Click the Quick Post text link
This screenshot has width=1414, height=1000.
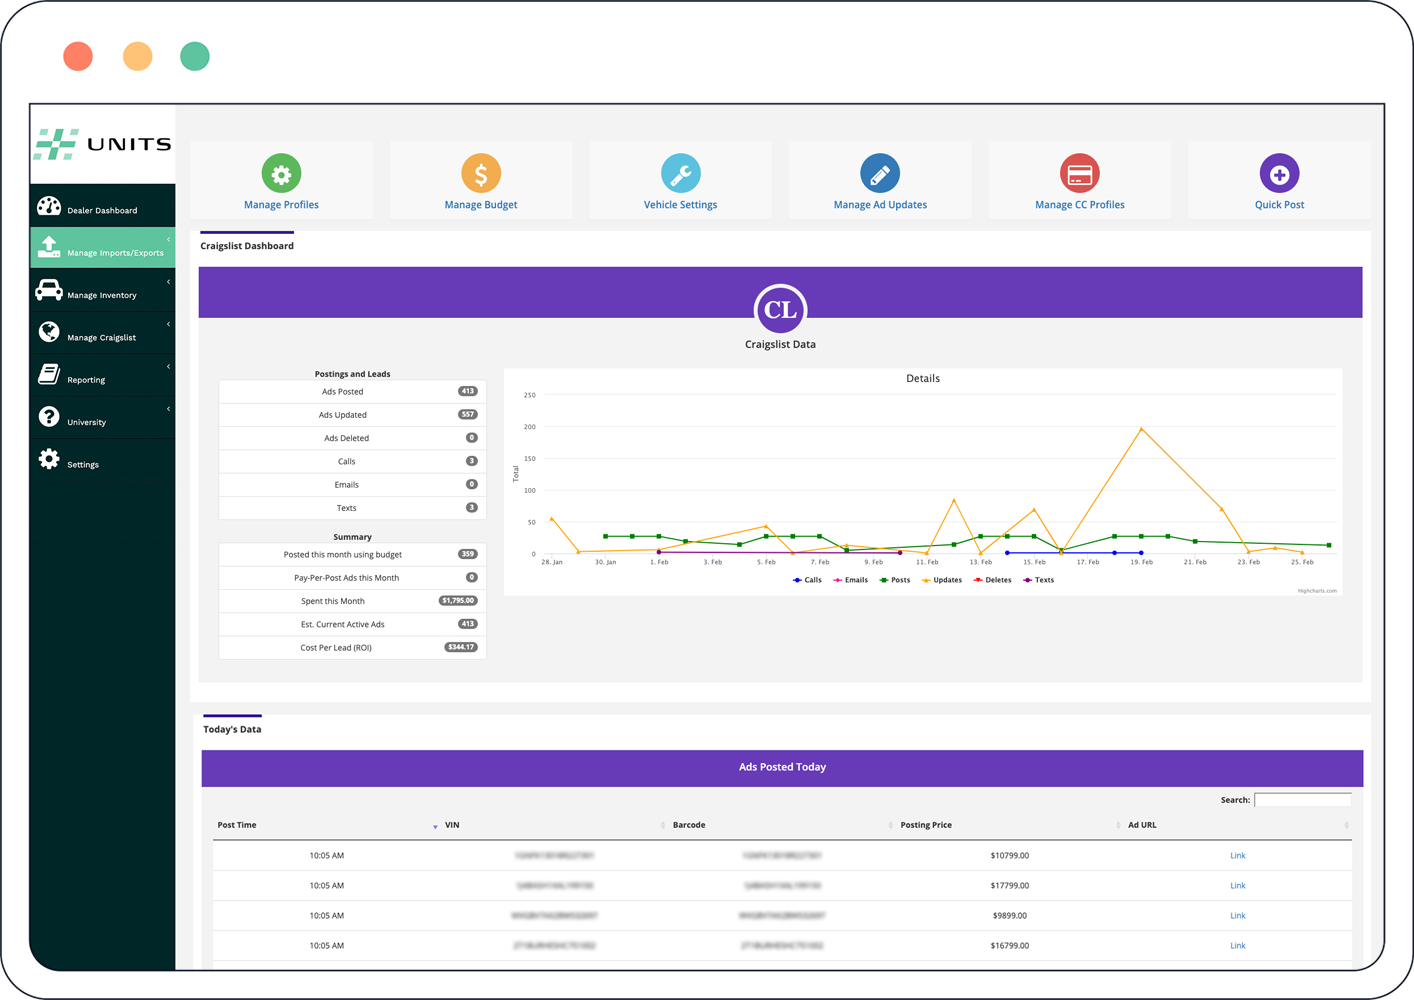click(x=1279, y=205)
